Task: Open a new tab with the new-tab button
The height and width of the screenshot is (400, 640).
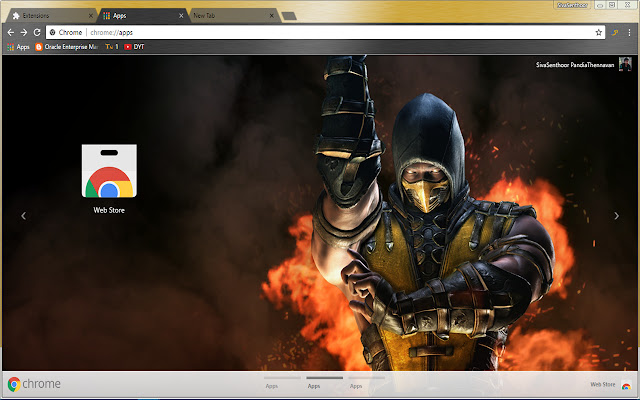Action: [x=289, y=16]
